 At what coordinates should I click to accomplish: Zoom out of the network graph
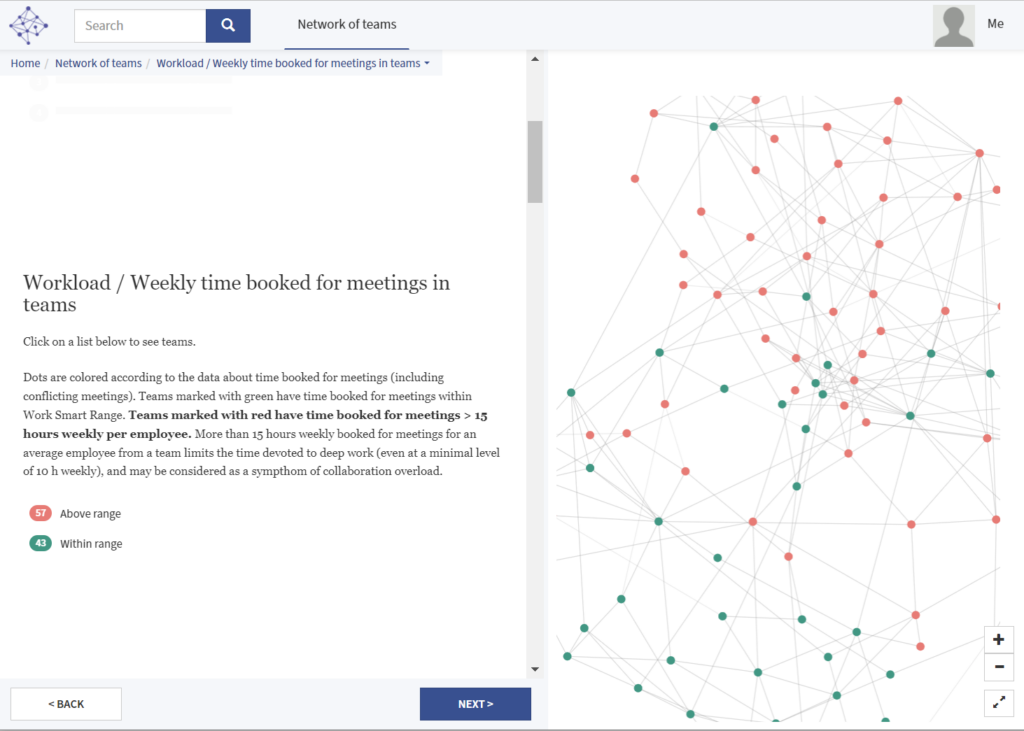coord(998,667)
